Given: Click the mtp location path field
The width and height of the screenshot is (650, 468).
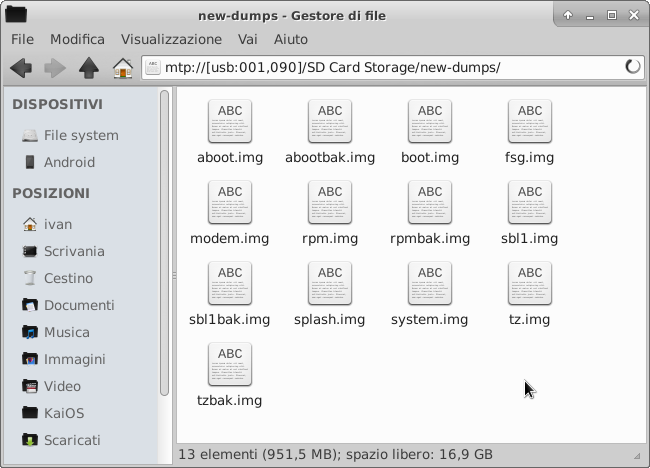Looking at the screenshot, I should (x=393, y=67).
